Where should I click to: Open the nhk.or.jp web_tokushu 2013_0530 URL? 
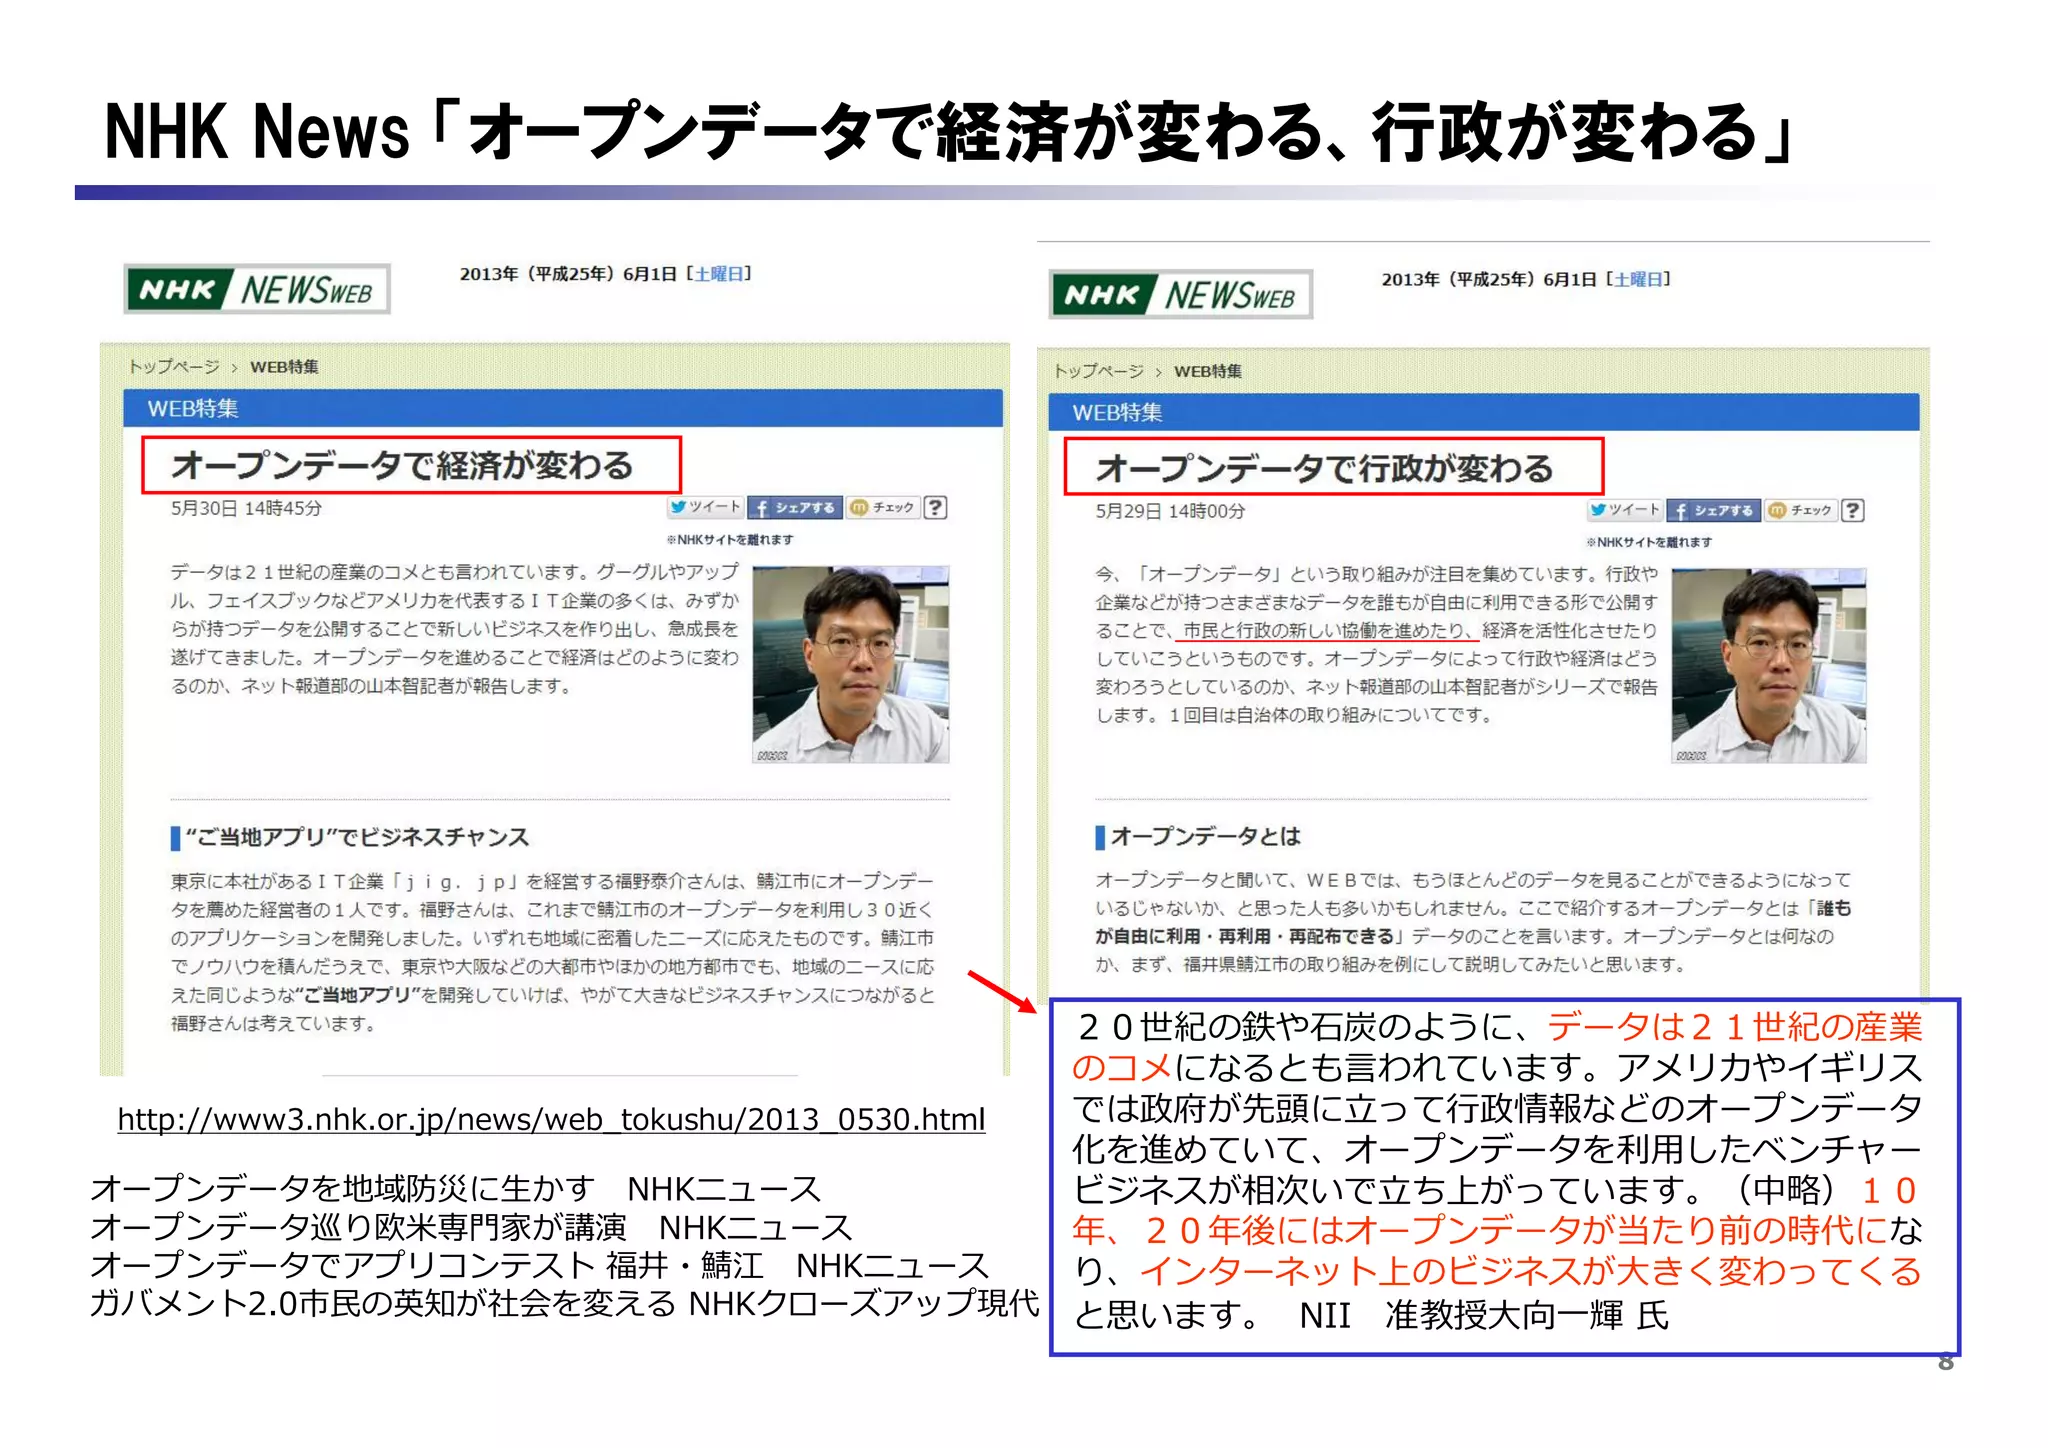click(551, 1119)
